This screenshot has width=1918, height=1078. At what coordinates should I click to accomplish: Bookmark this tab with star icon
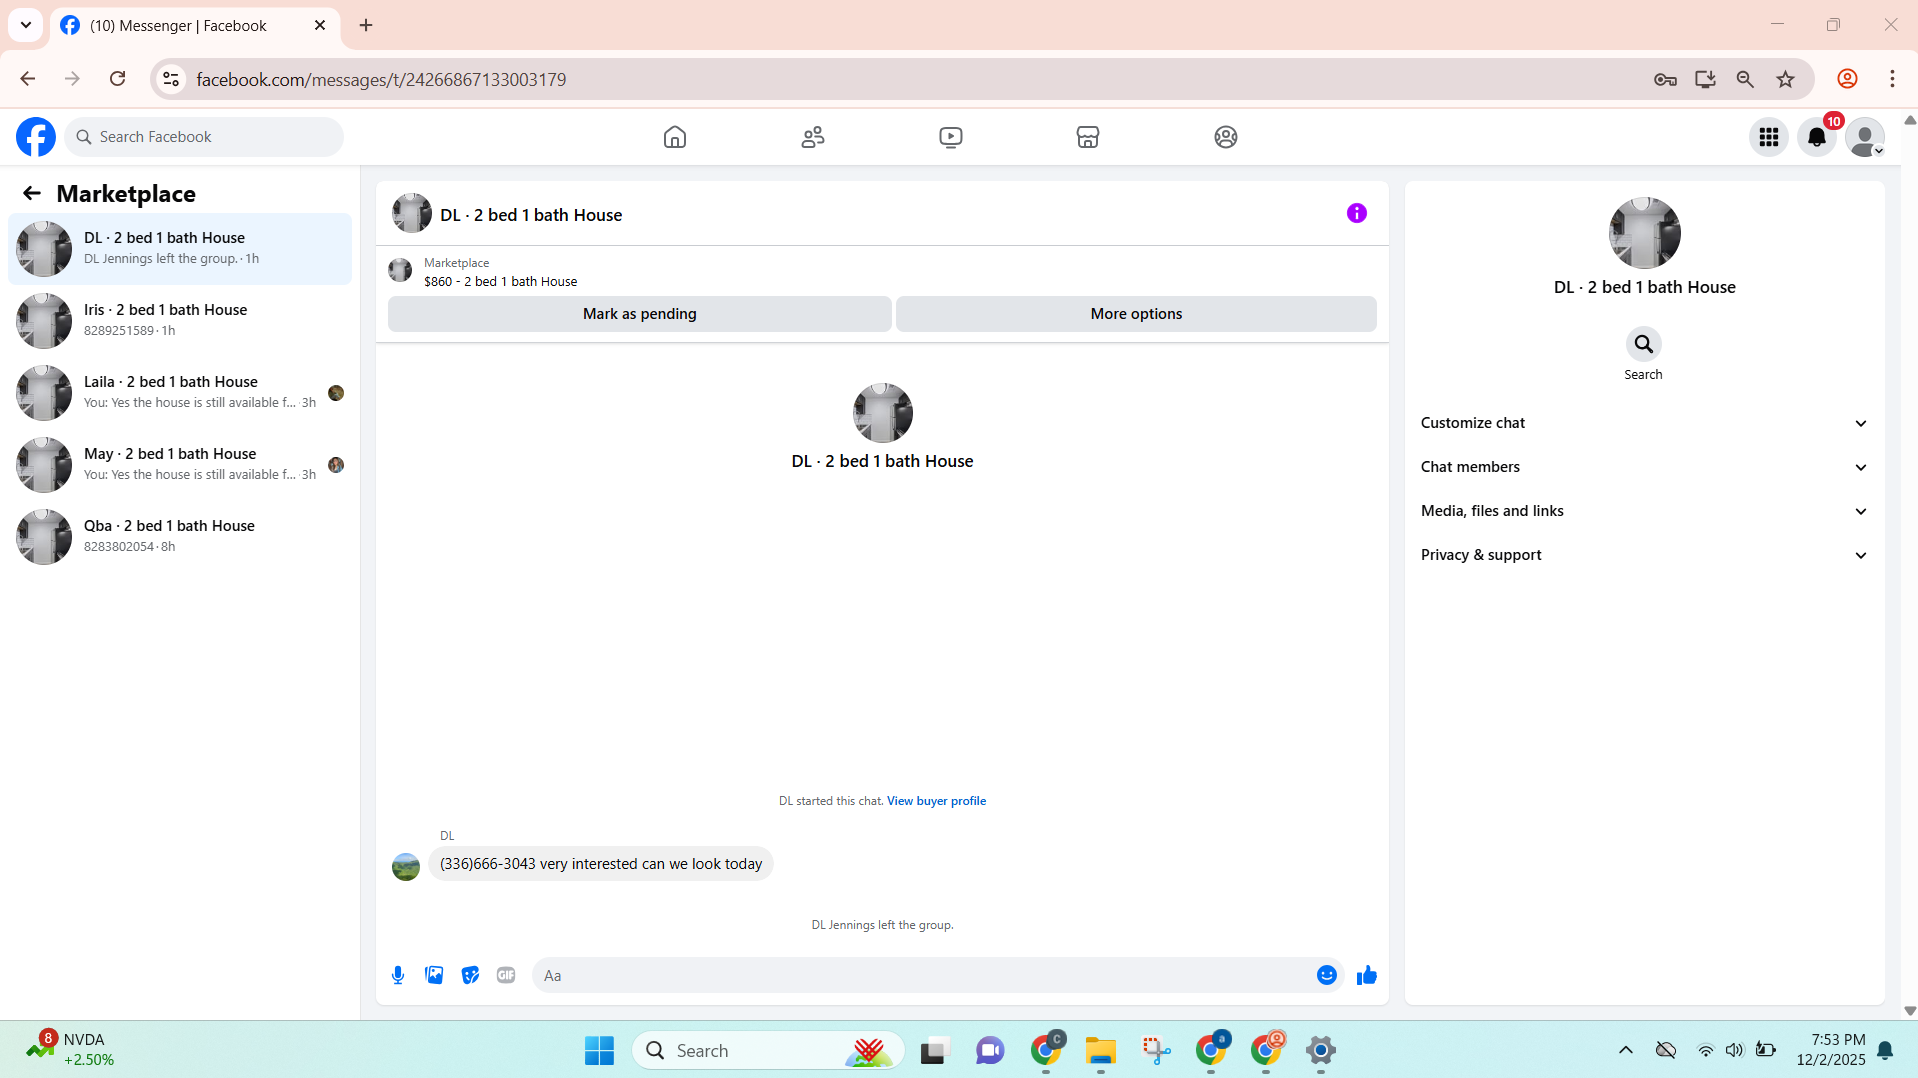pos(1786,79)
